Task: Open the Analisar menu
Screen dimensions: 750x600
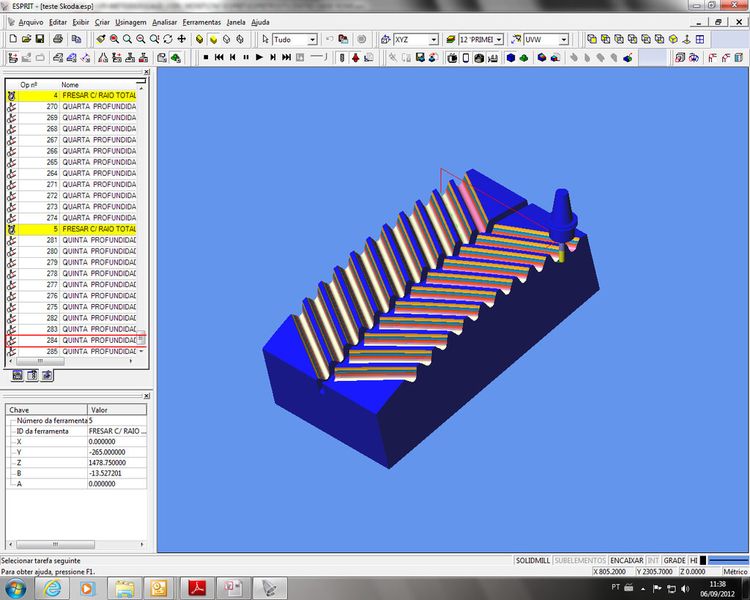Action: click(164, 22)
